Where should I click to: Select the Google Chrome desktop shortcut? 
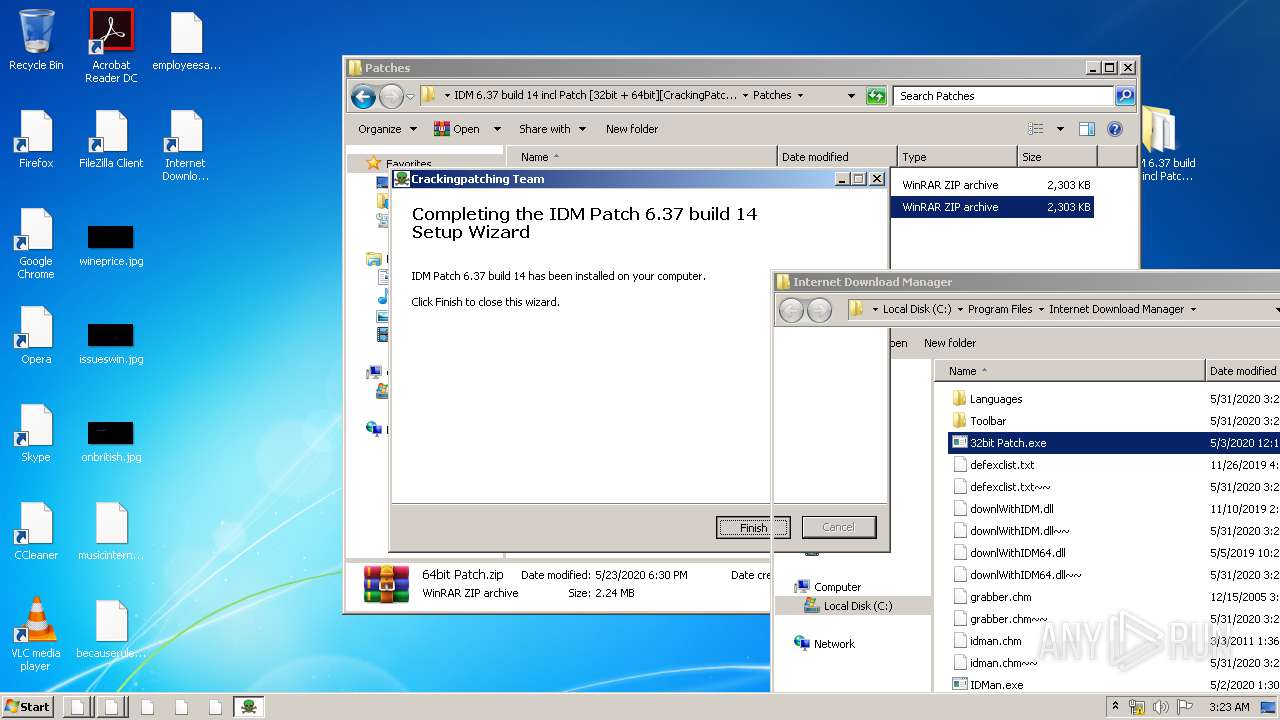[36, 243]
